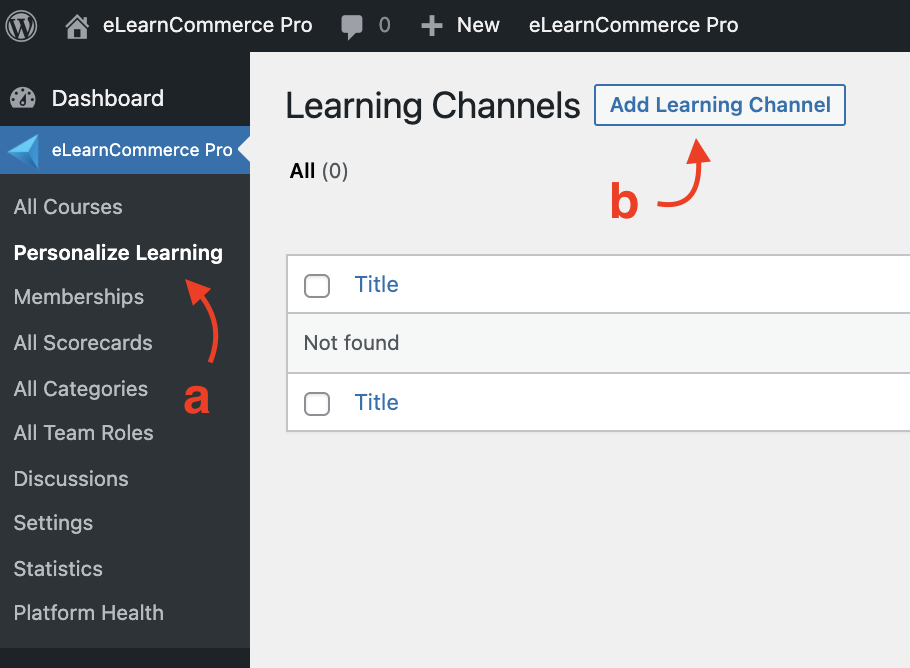Click the Add Learning Channel button
This screenshot has height=668, width=910.
coord(720,105)
